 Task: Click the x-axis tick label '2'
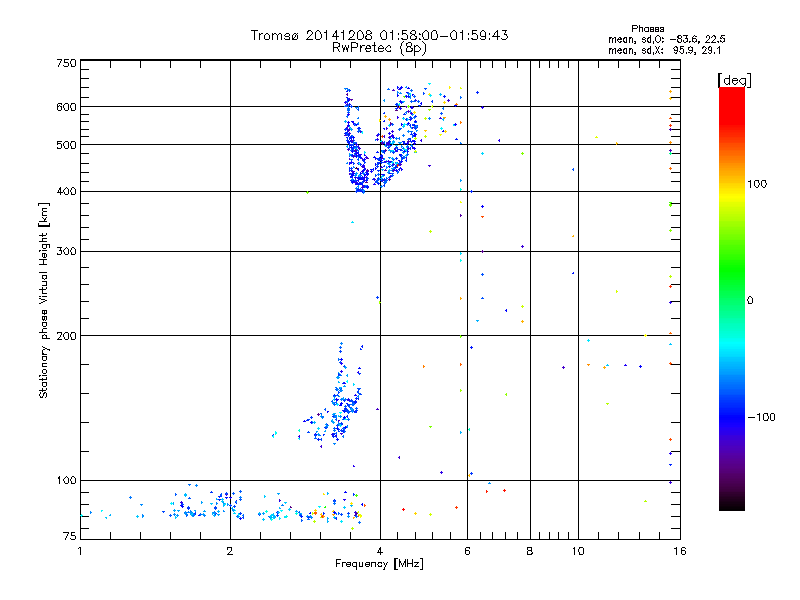[230, 551]
